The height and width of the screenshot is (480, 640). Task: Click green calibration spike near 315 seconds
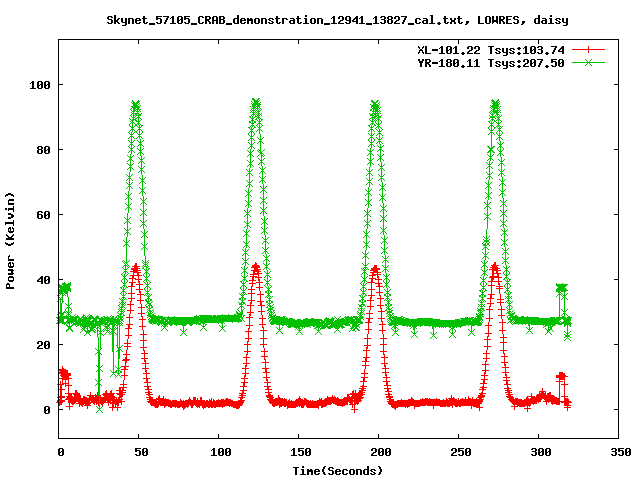click(562, 288)
